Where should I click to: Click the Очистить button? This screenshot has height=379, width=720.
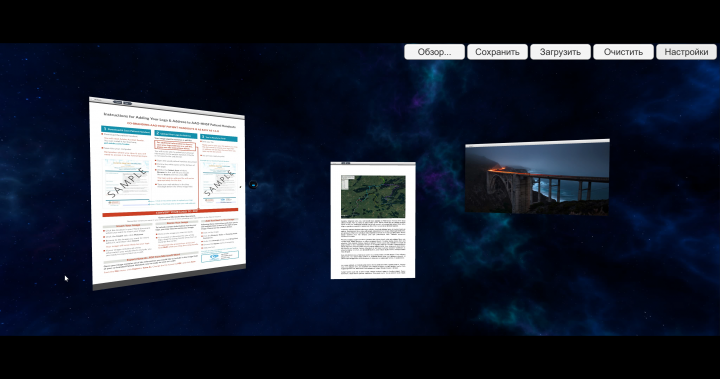(x=623, y=52)
